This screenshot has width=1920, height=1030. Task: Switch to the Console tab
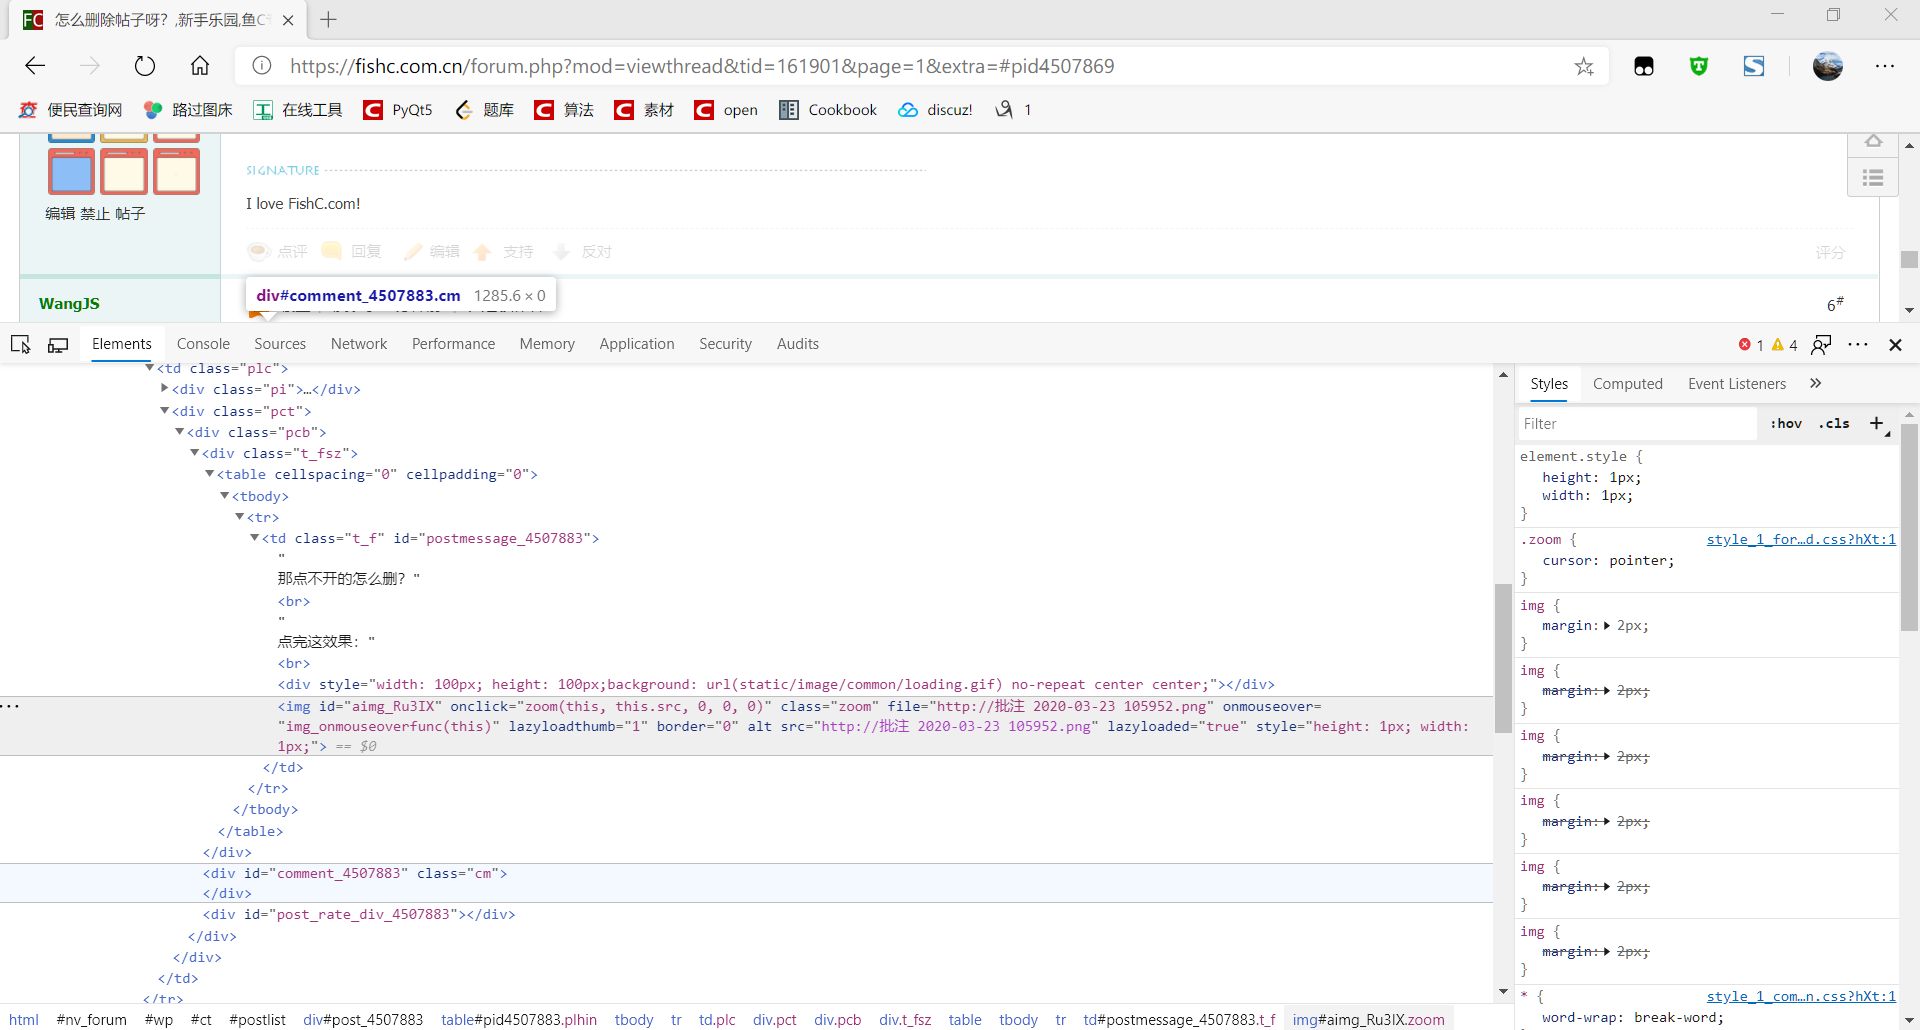203,344
